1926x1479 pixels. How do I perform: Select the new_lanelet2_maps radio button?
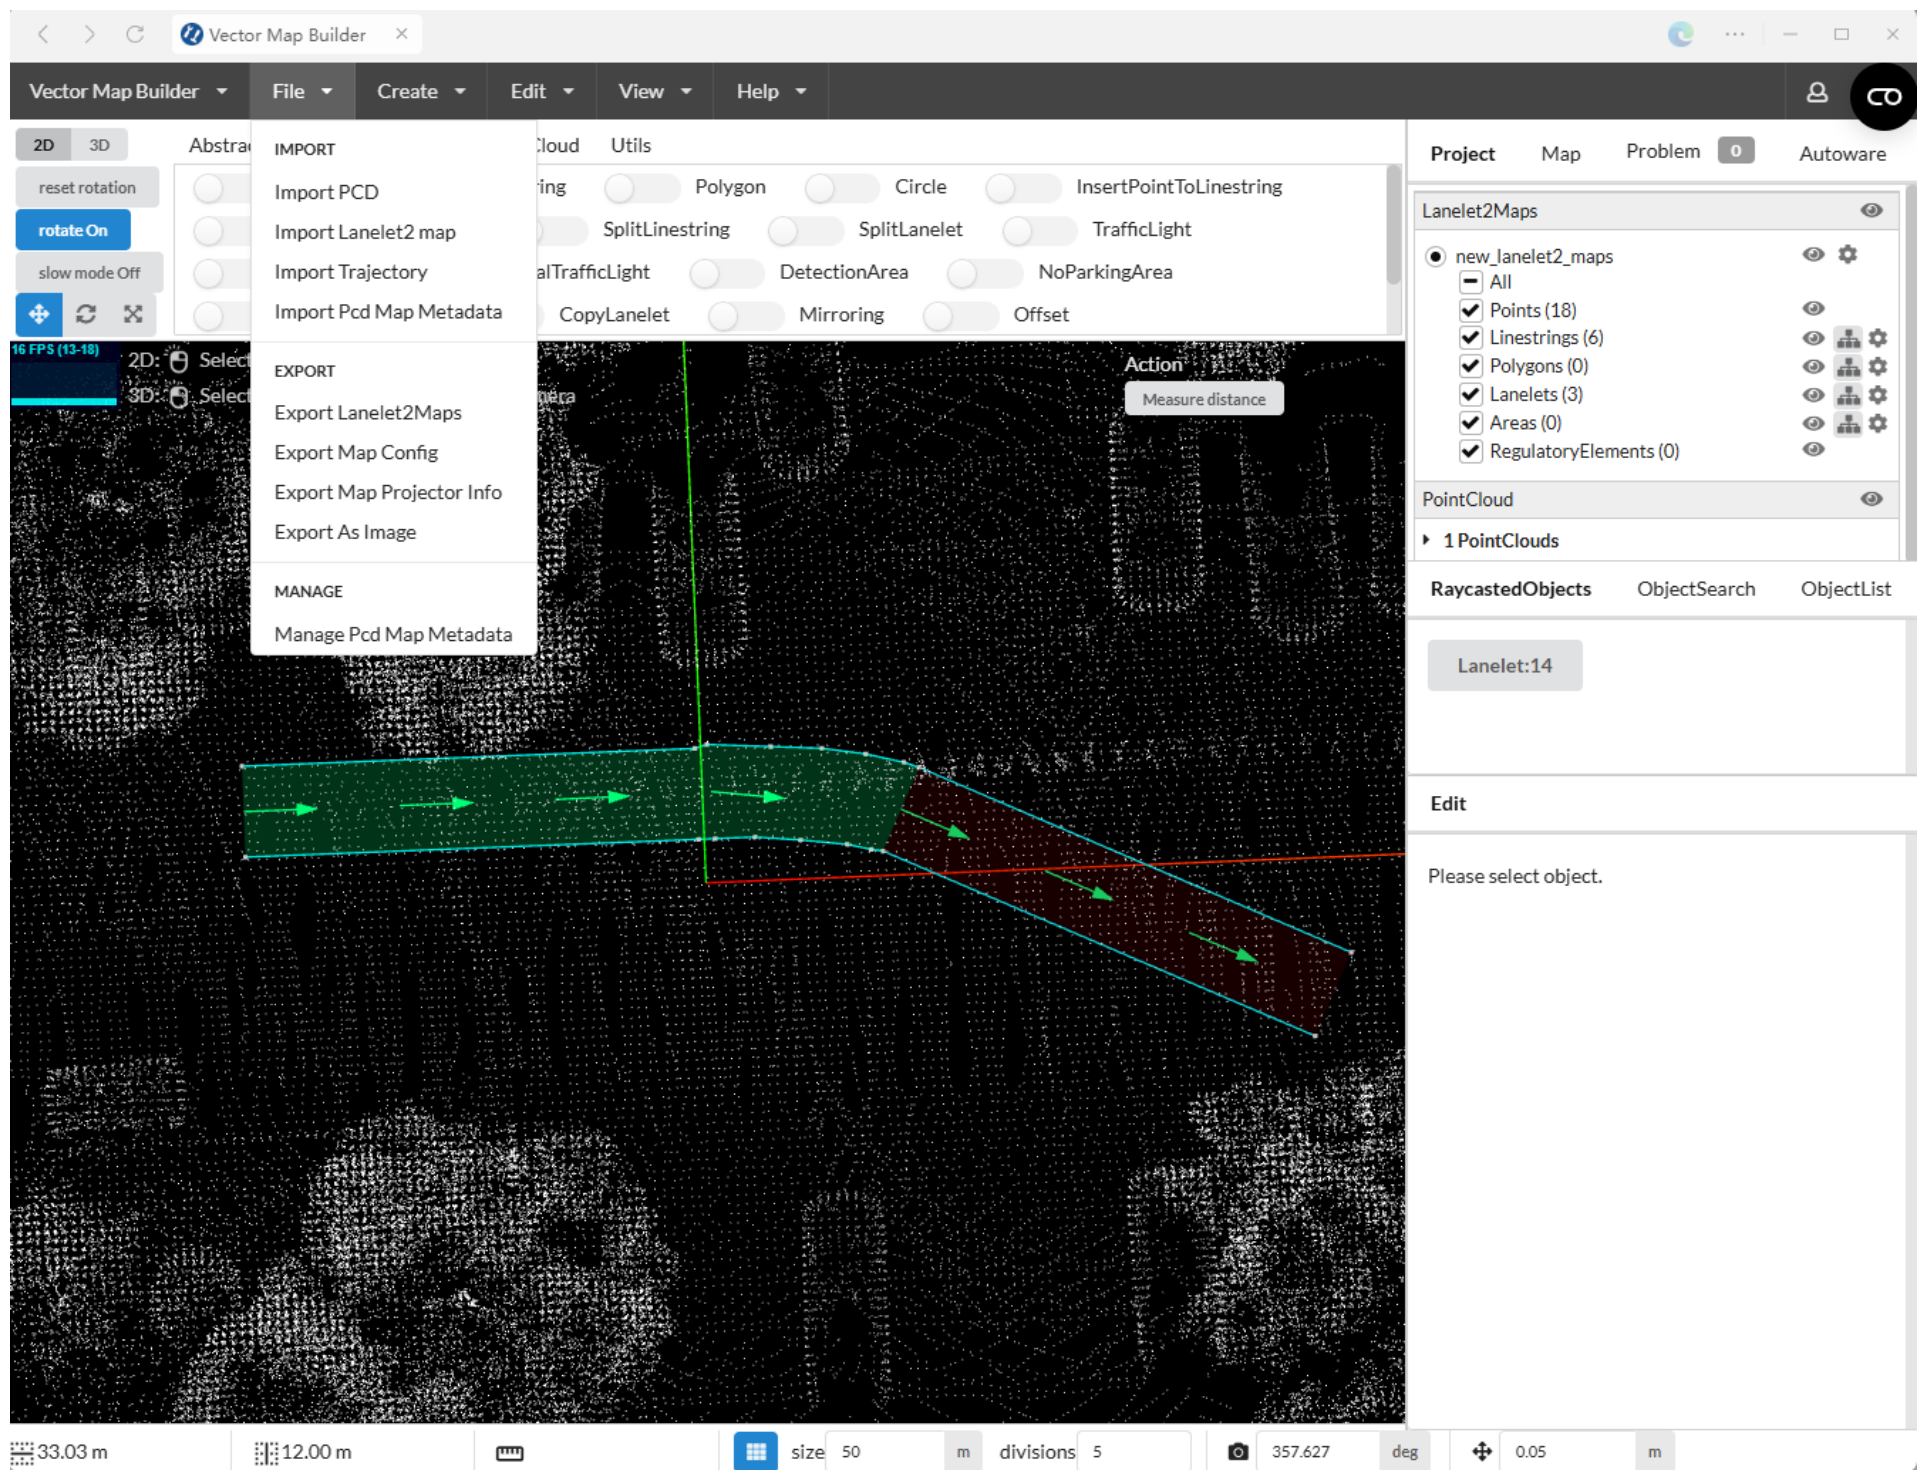[1435, 257]
